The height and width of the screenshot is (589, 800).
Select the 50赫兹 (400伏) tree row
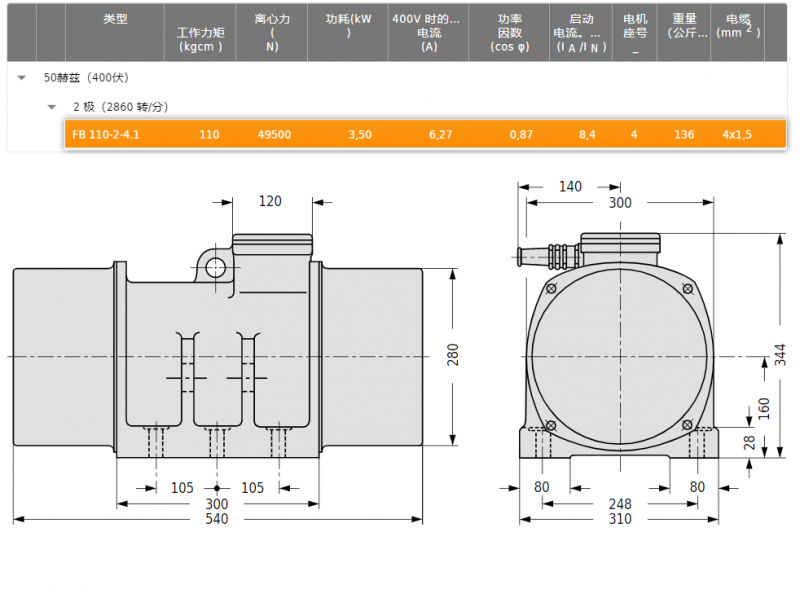pos(397,78)
